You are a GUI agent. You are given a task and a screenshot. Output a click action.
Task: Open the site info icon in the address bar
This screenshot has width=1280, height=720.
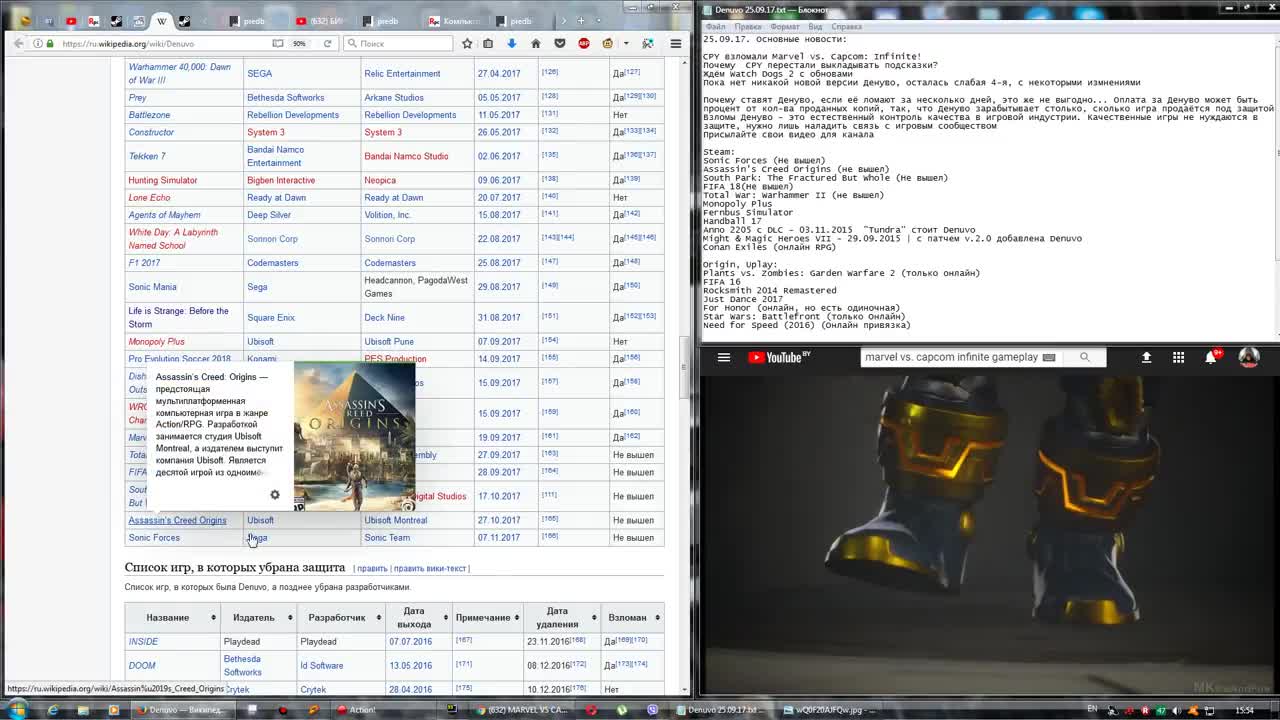(x=37, y=44)
